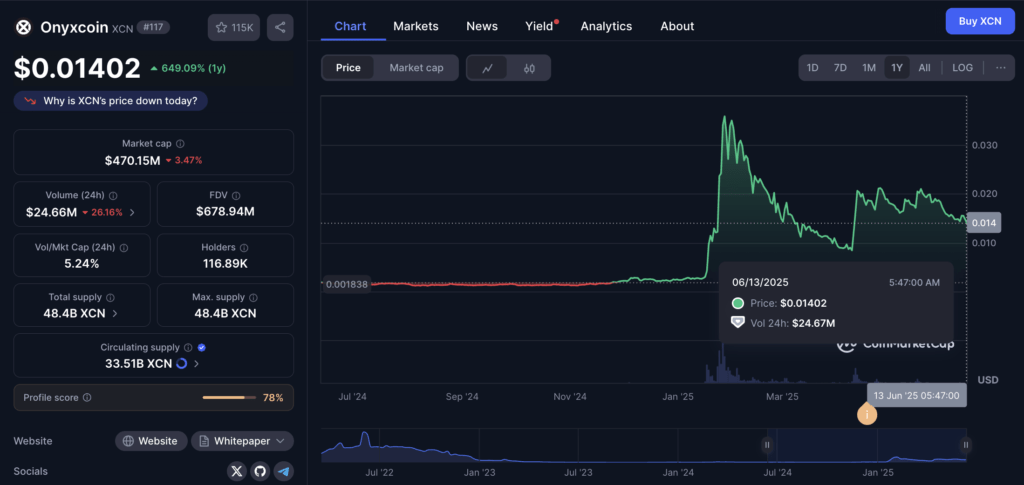Click the 0.014 current price axis label

(984, 223)
